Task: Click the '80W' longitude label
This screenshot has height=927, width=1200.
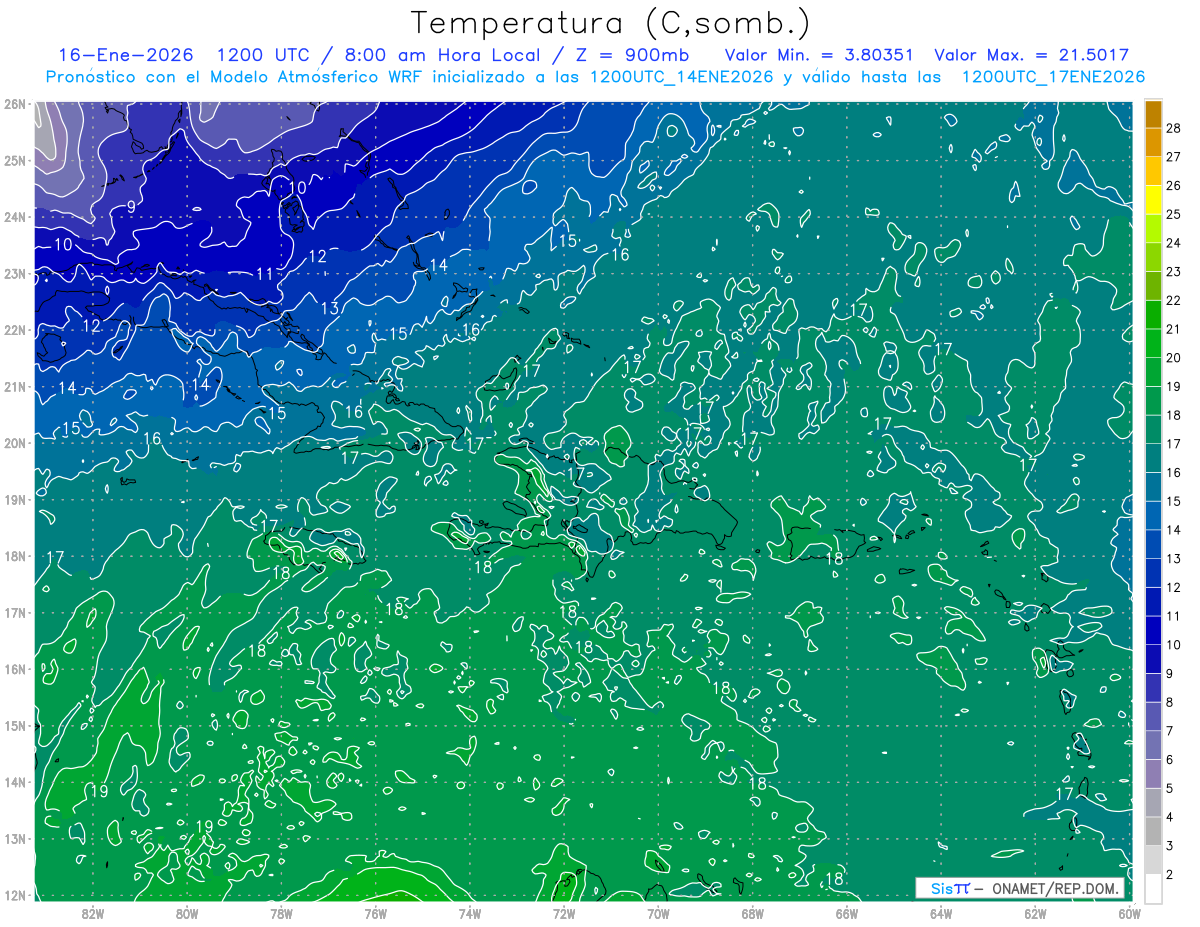Action: (187, 913)
